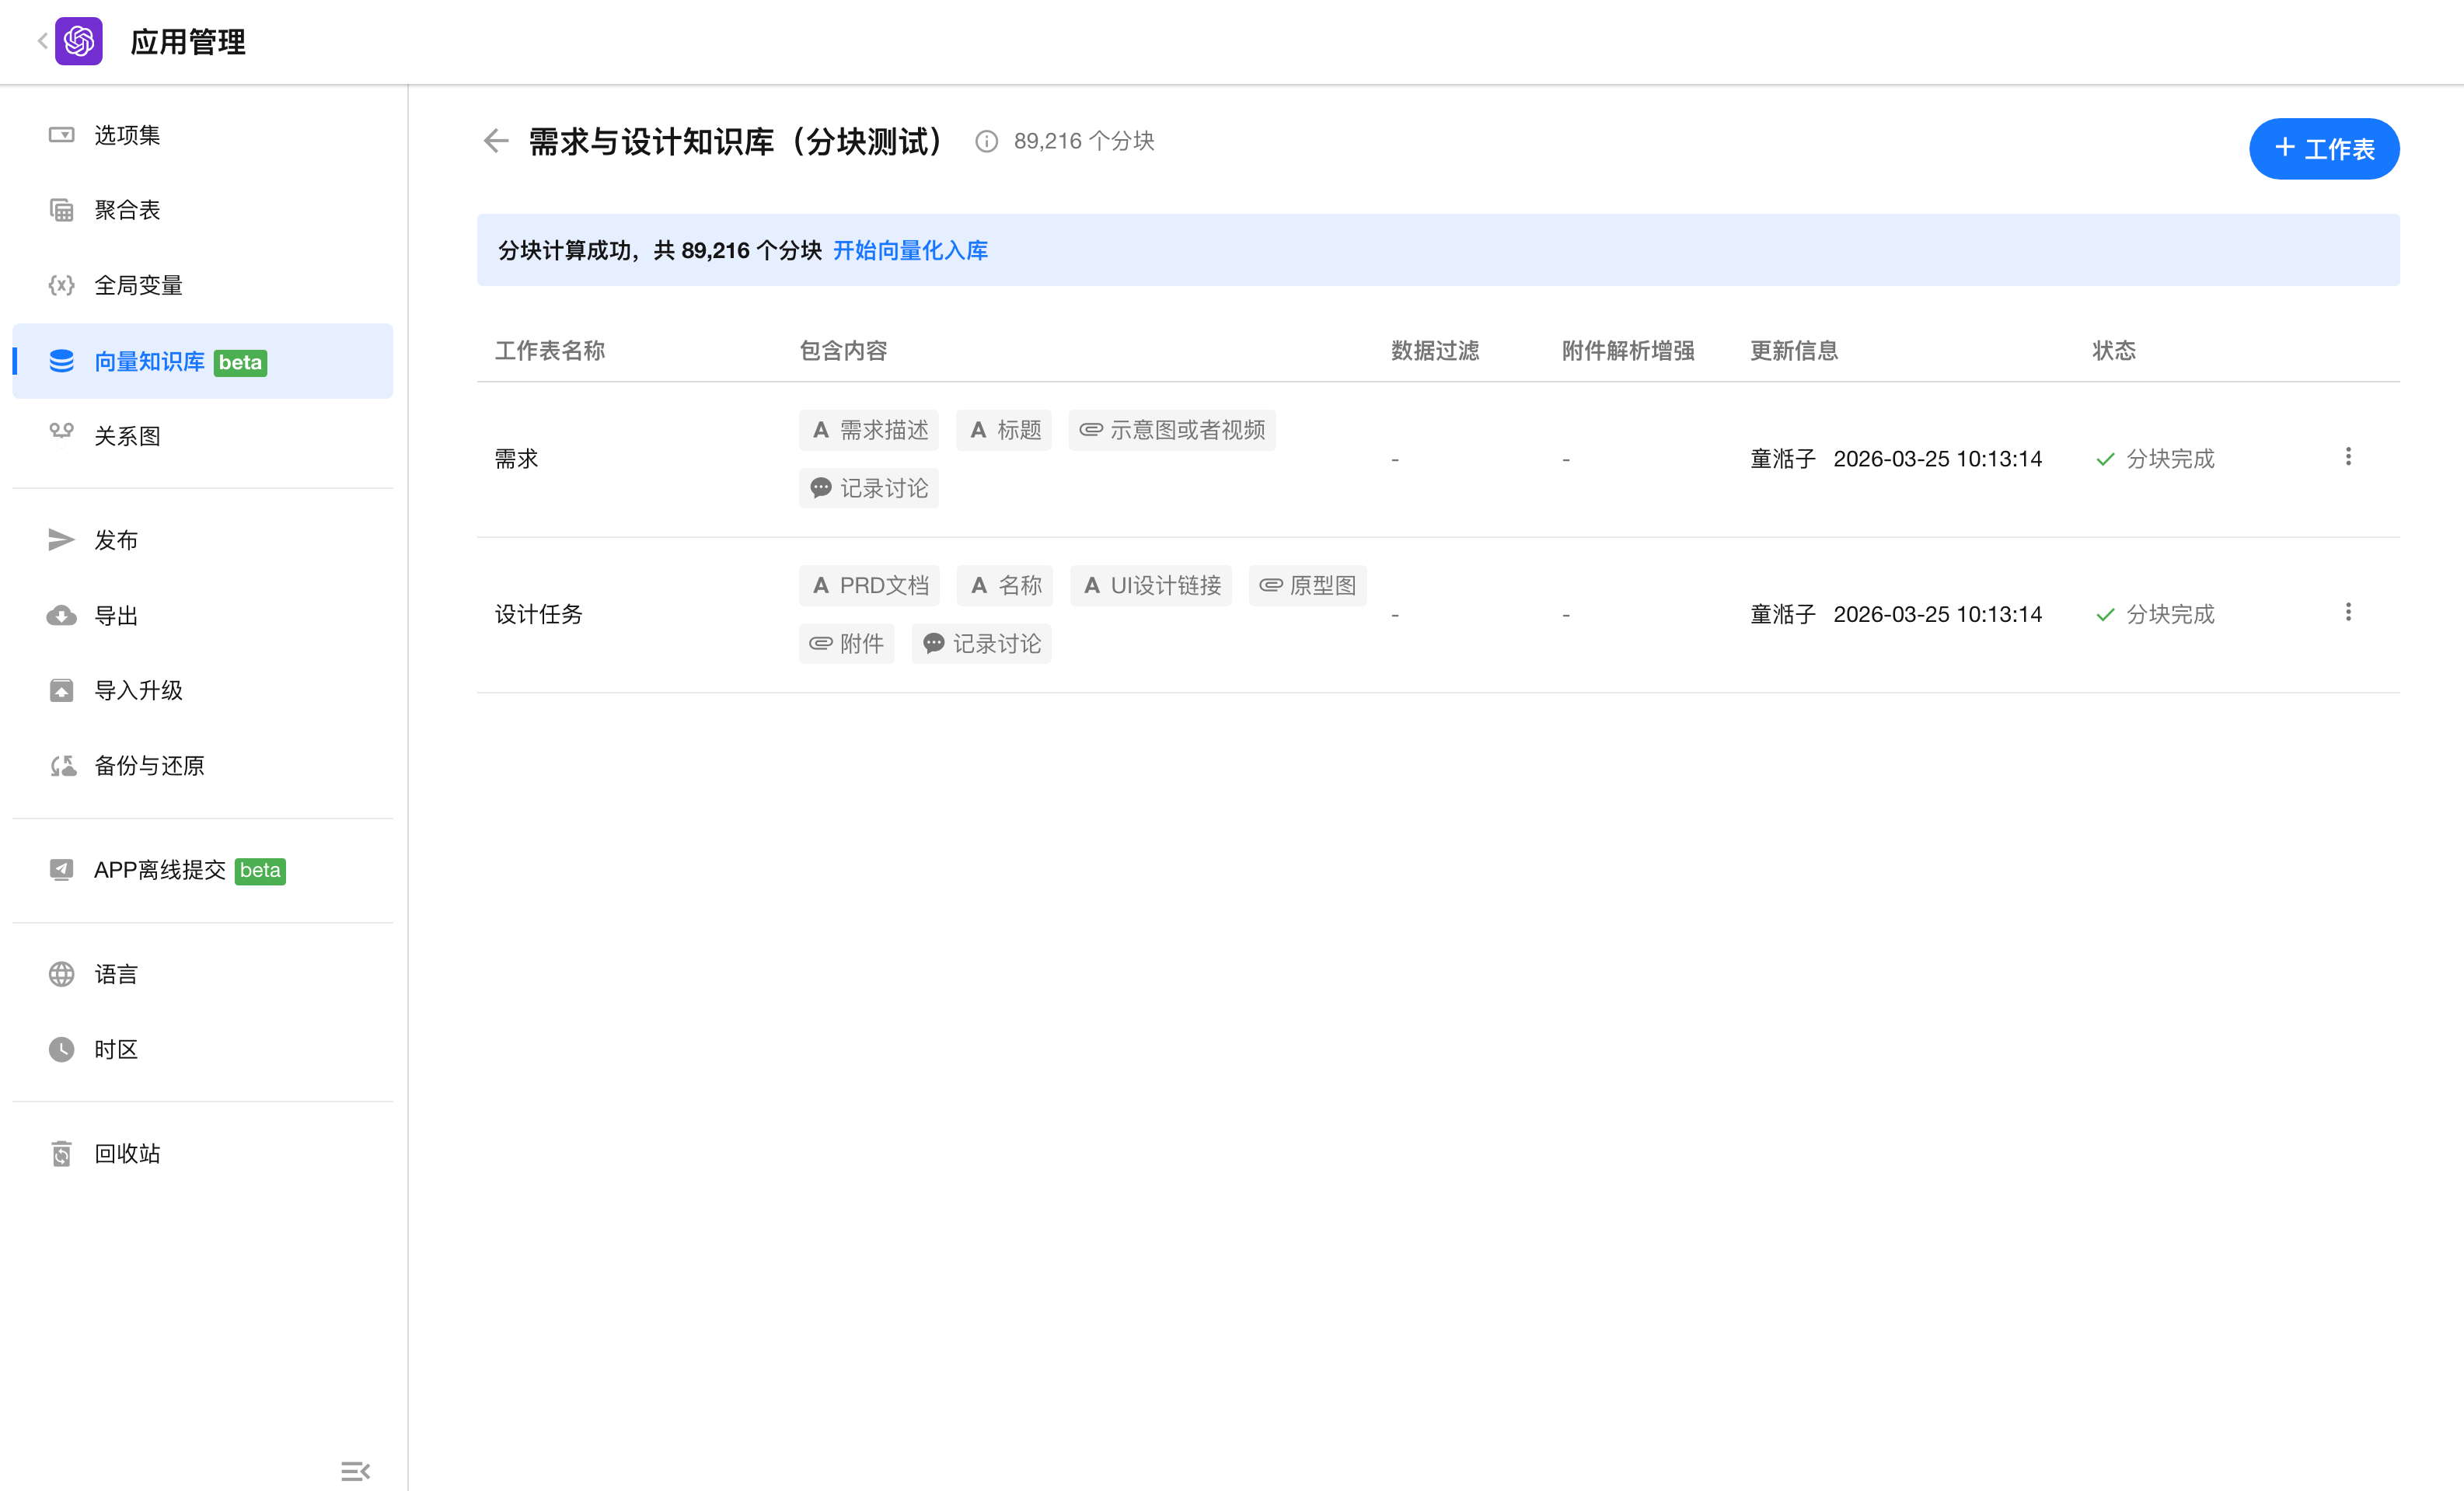Click the blue 工作表 add button
Screen dimensions: 2464x1491
click(2323, 149)
